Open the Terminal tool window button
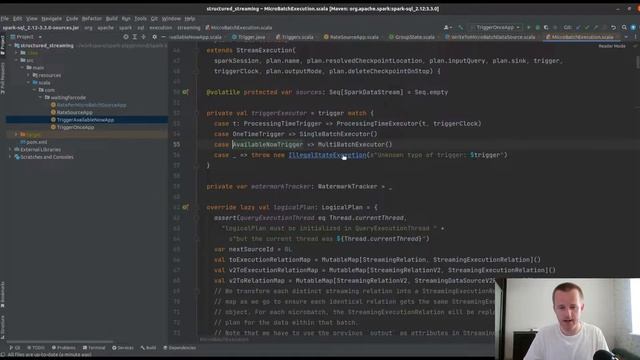 point(94,348)
